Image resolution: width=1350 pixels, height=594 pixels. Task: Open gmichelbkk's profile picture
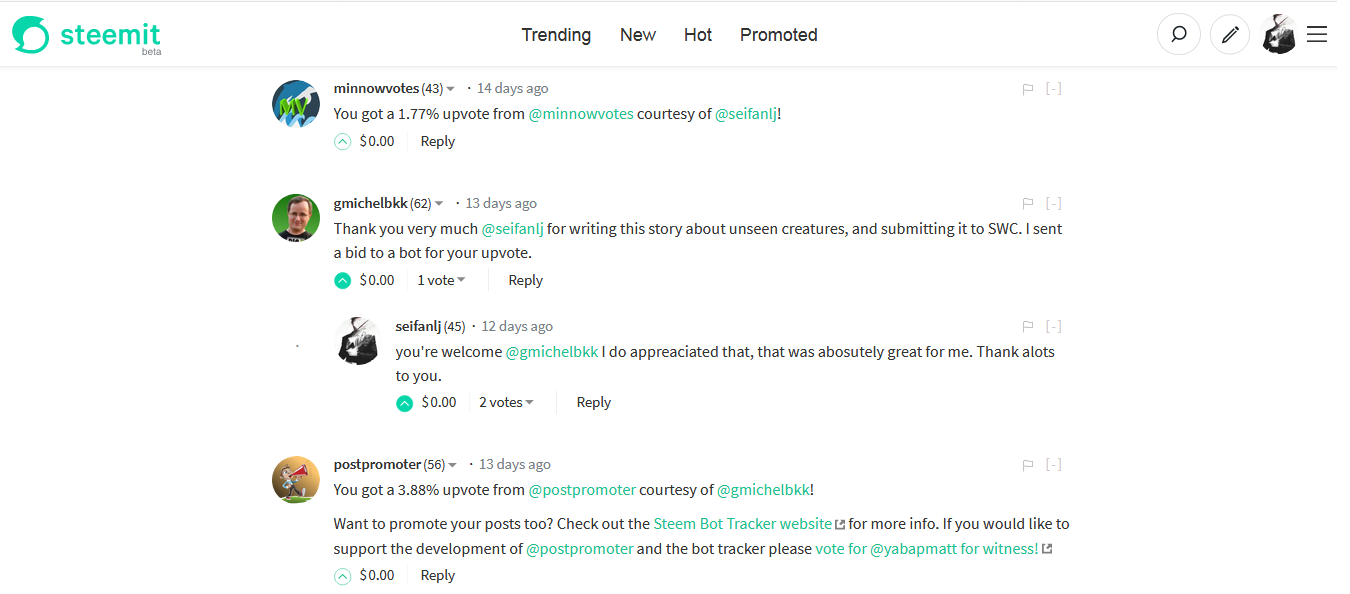coord(296,218)
